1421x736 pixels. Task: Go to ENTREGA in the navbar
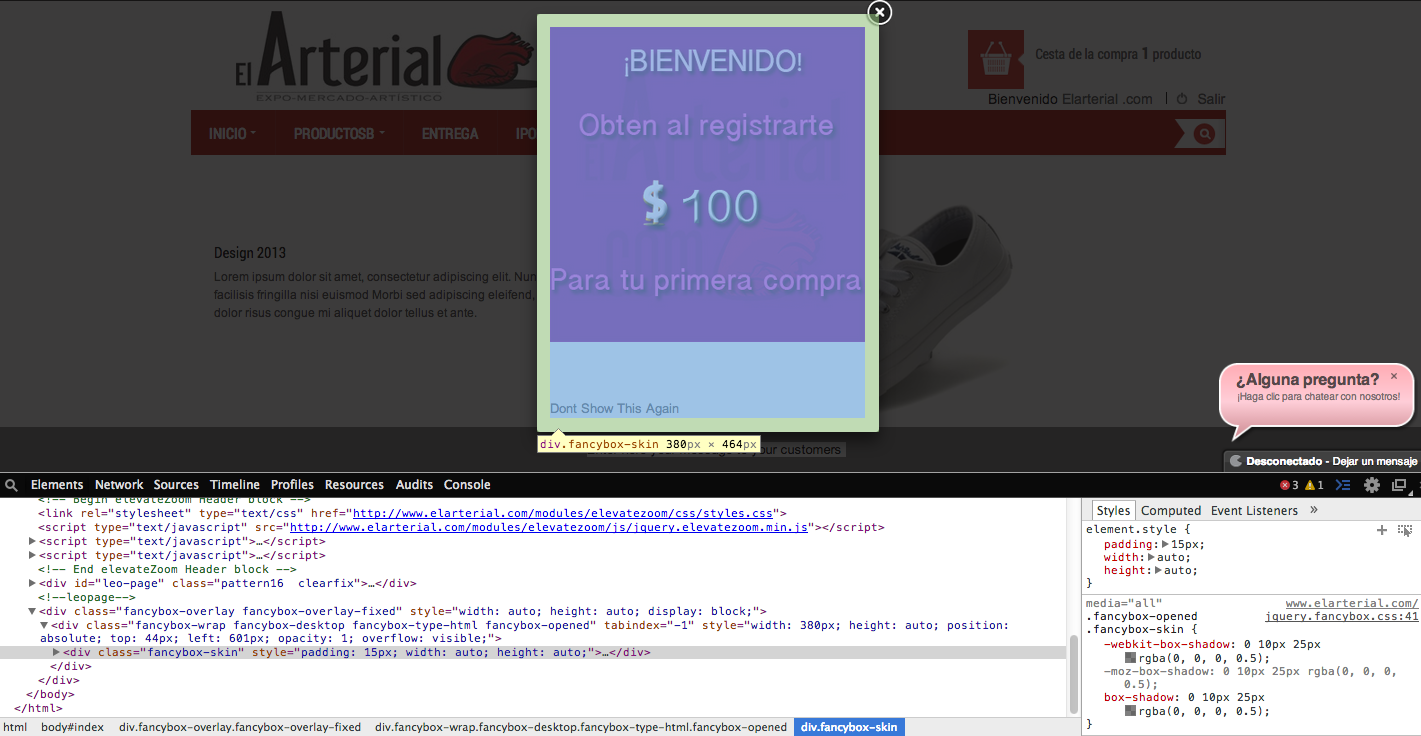pos(450,134)
